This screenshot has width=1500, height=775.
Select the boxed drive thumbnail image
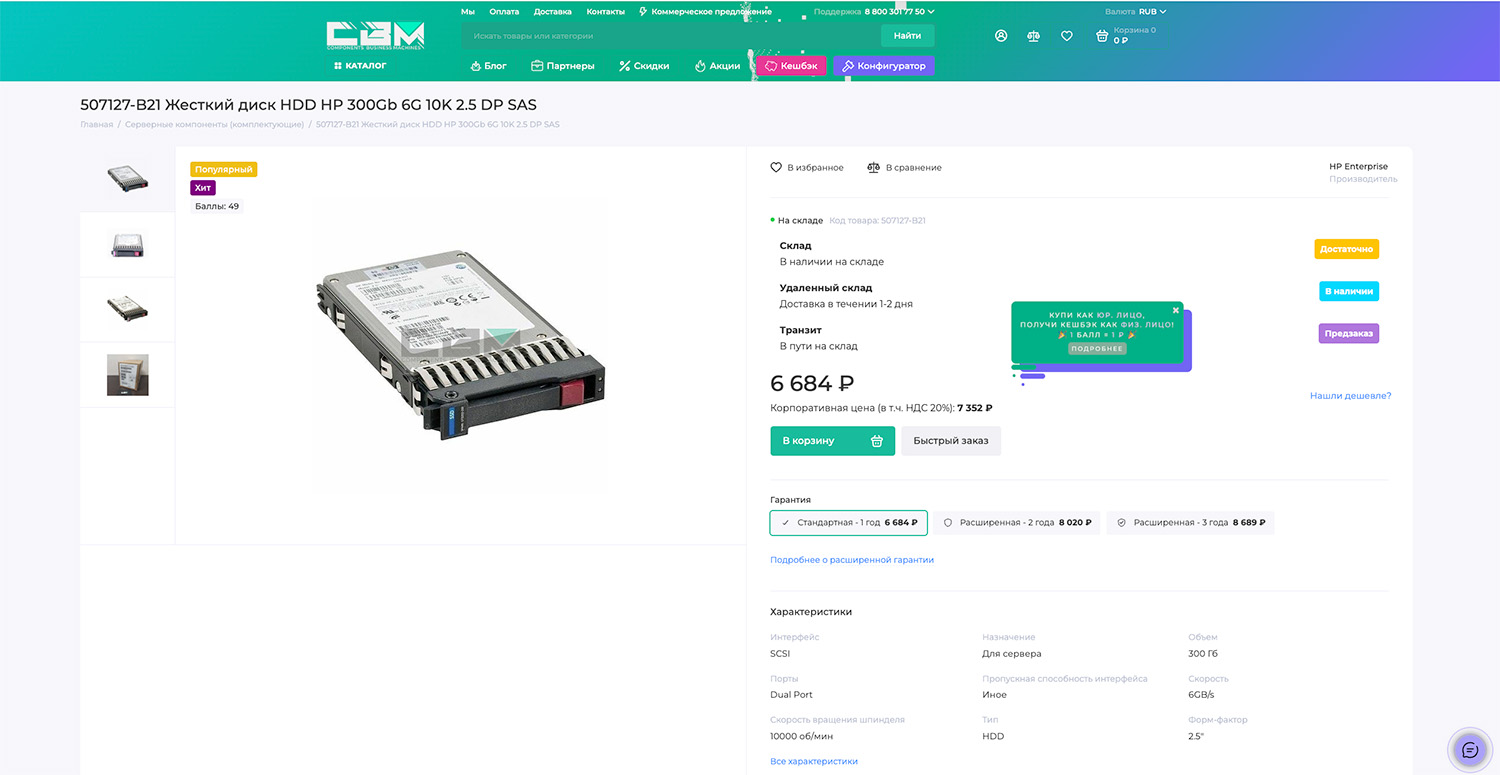128,375
